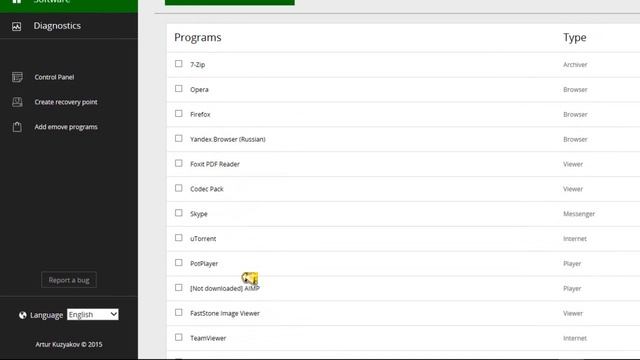640x360 pixels.
Task: Open the Language dropdown showing English
Action: (93, 314)
